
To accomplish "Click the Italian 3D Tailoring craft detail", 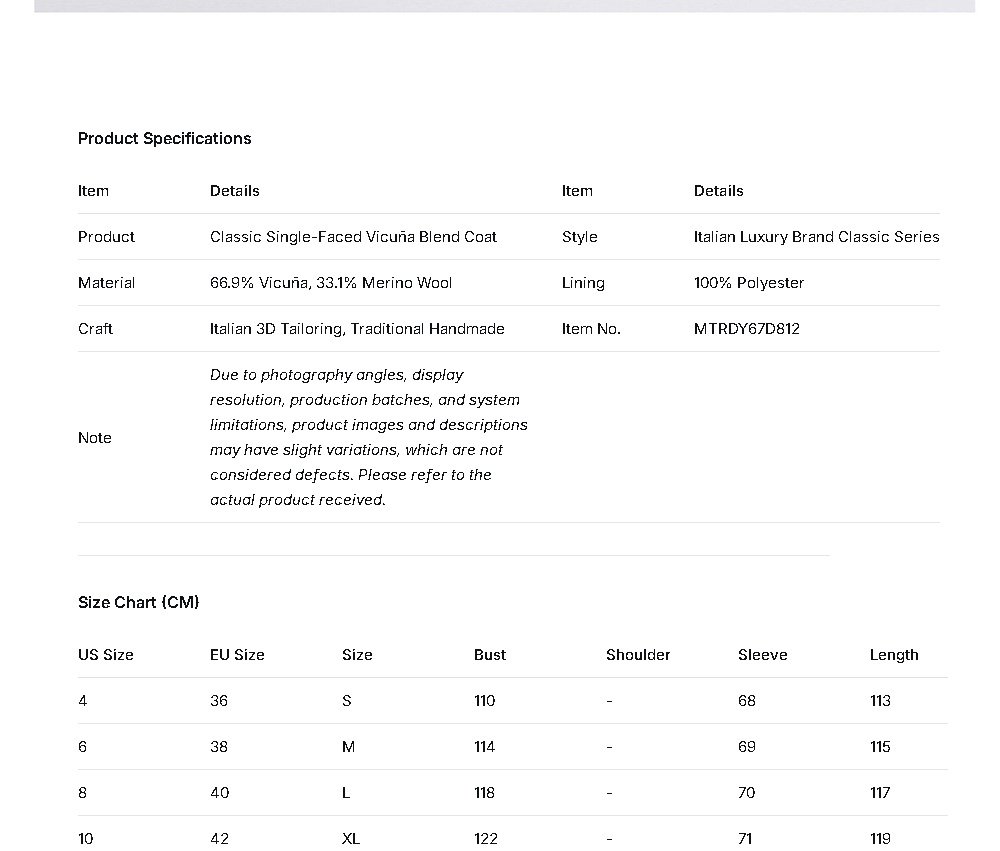I will tap(357, 329).
